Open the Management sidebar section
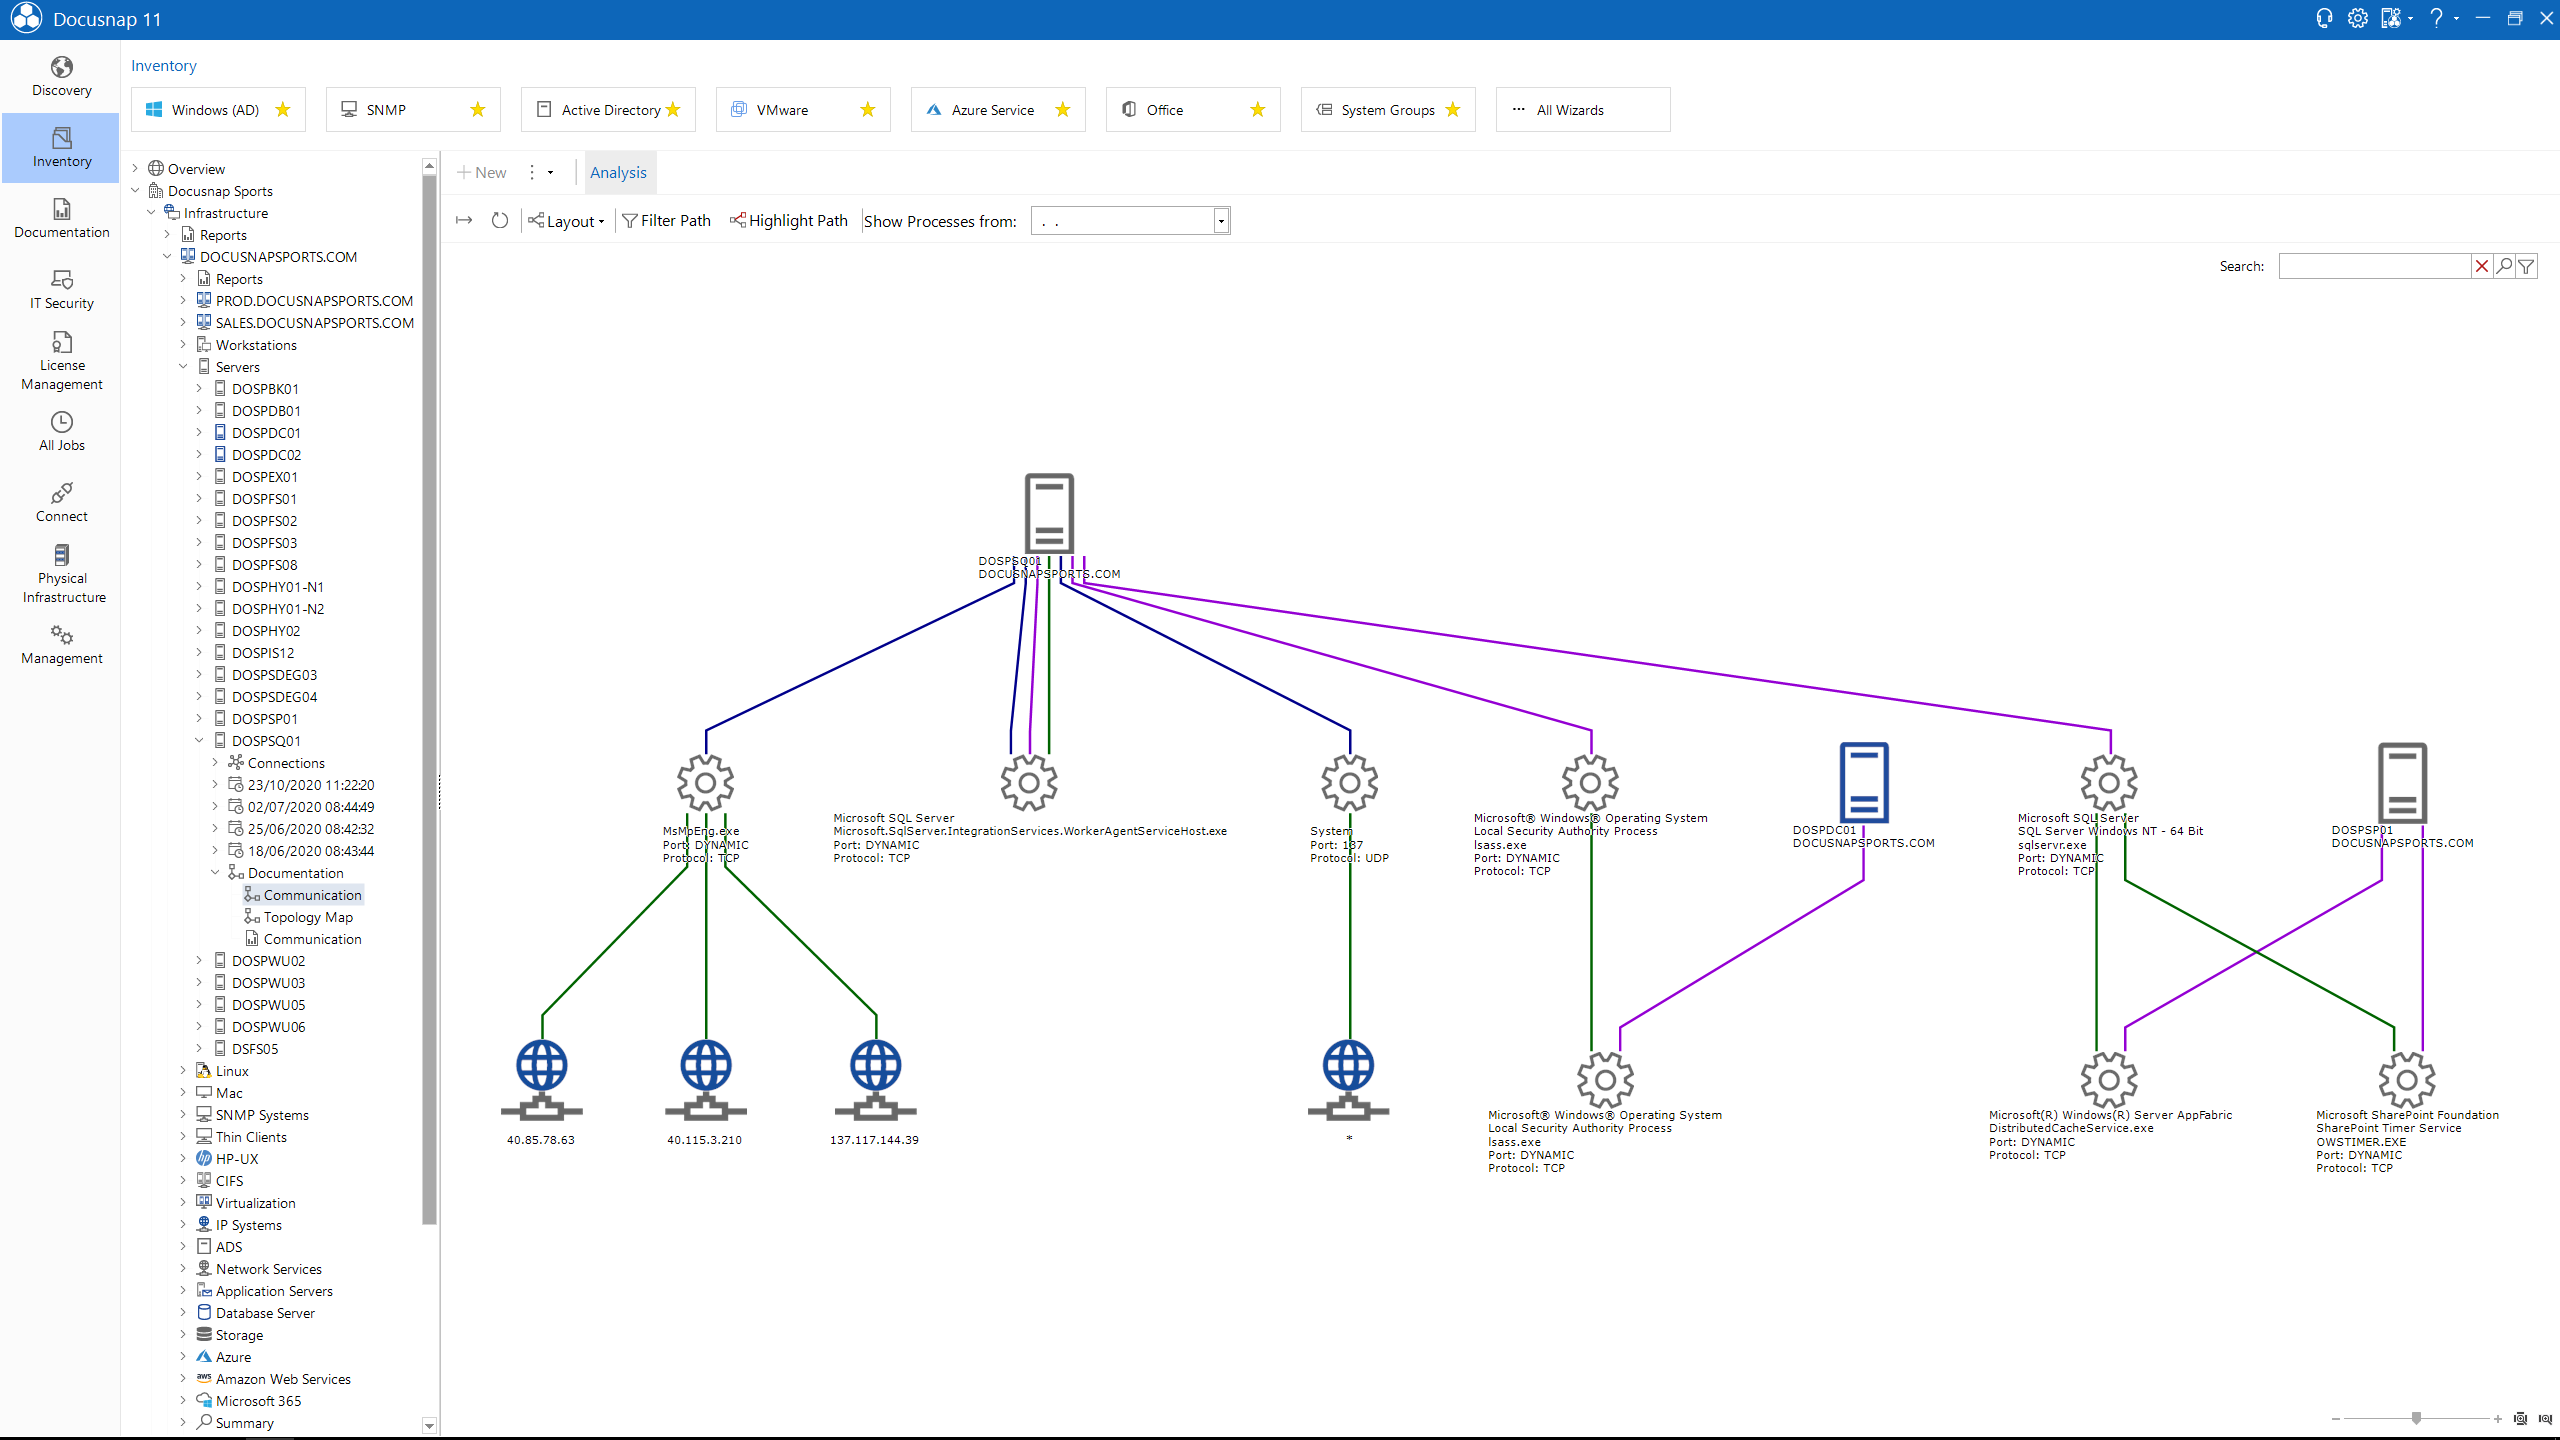This screenshot has height=1440, width=2560. point(62,645)
